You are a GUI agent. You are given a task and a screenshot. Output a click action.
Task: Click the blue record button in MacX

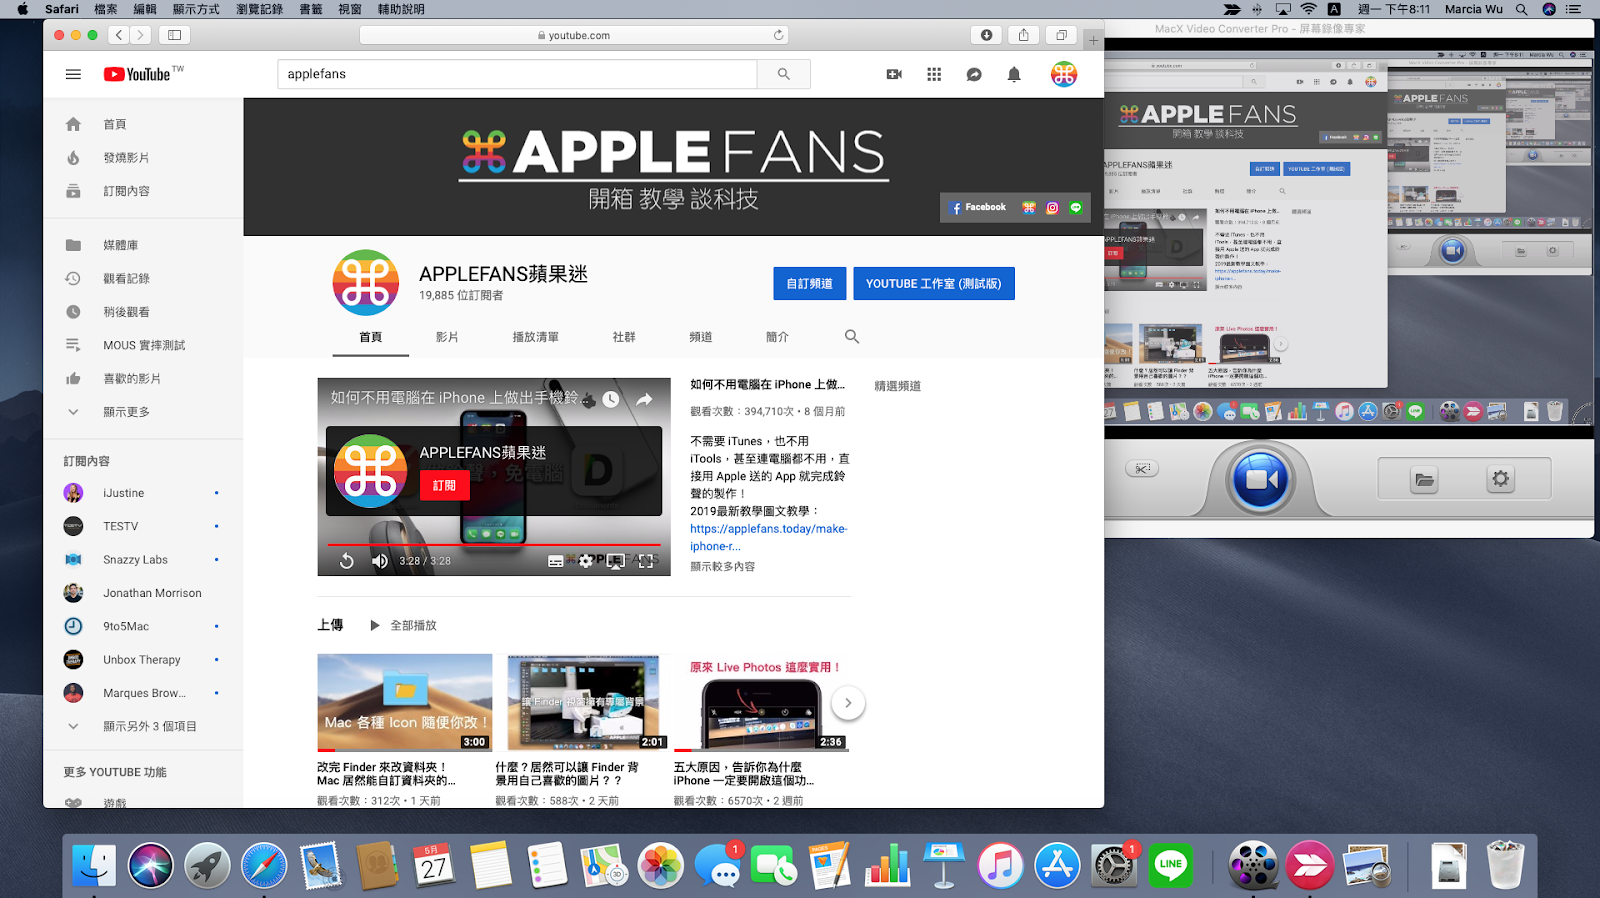1261,480
